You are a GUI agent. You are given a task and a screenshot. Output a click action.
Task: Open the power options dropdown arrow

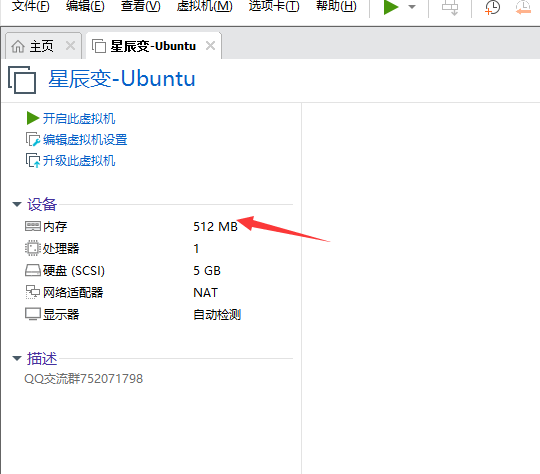(x=412, y=7)
